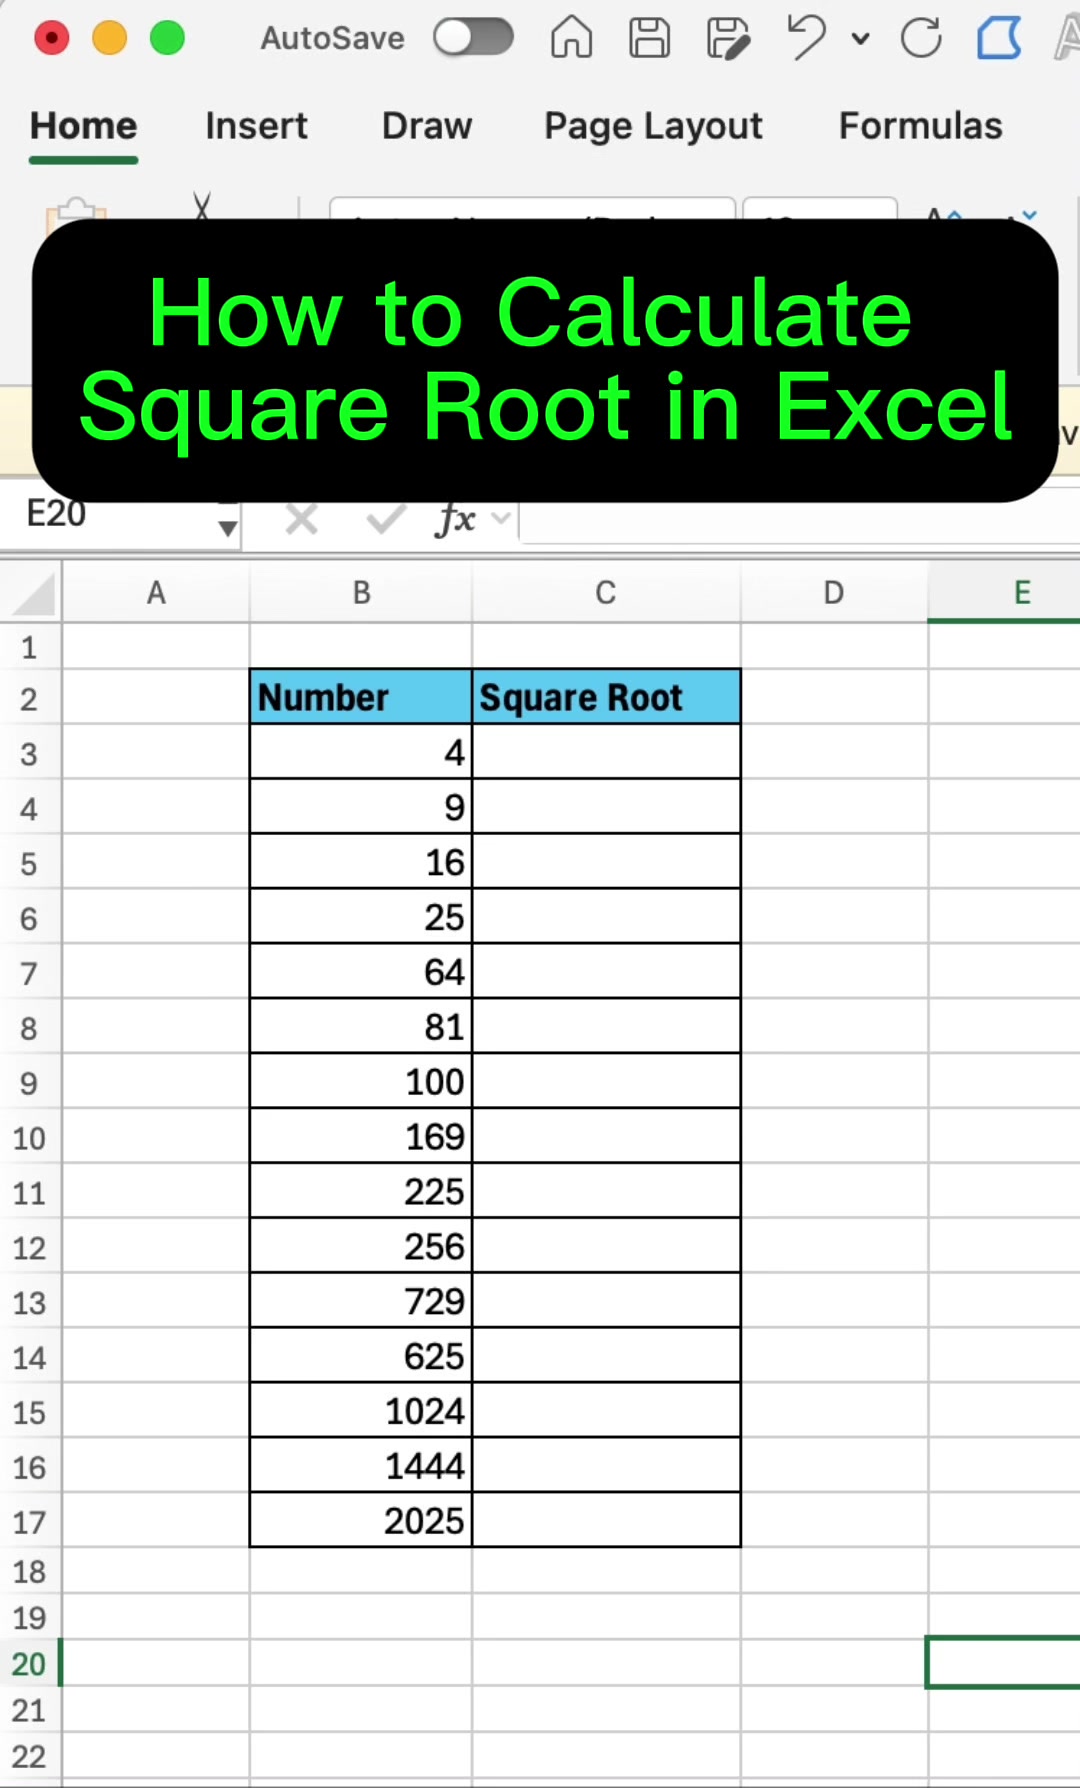
Task: Click the Square Root header cell
Action: pyautogui.click(x=606, y=697)
